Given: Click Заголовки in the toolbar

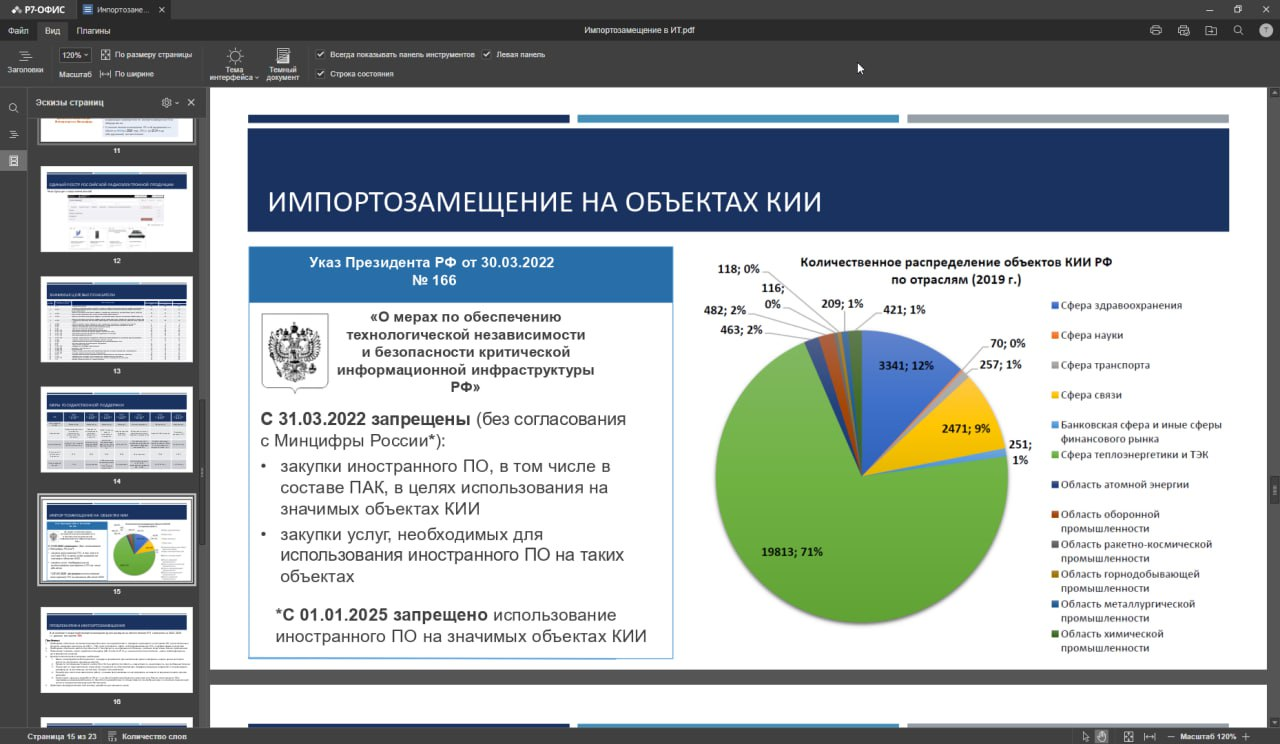Looking at the screenshot, I should coord(25,63).
